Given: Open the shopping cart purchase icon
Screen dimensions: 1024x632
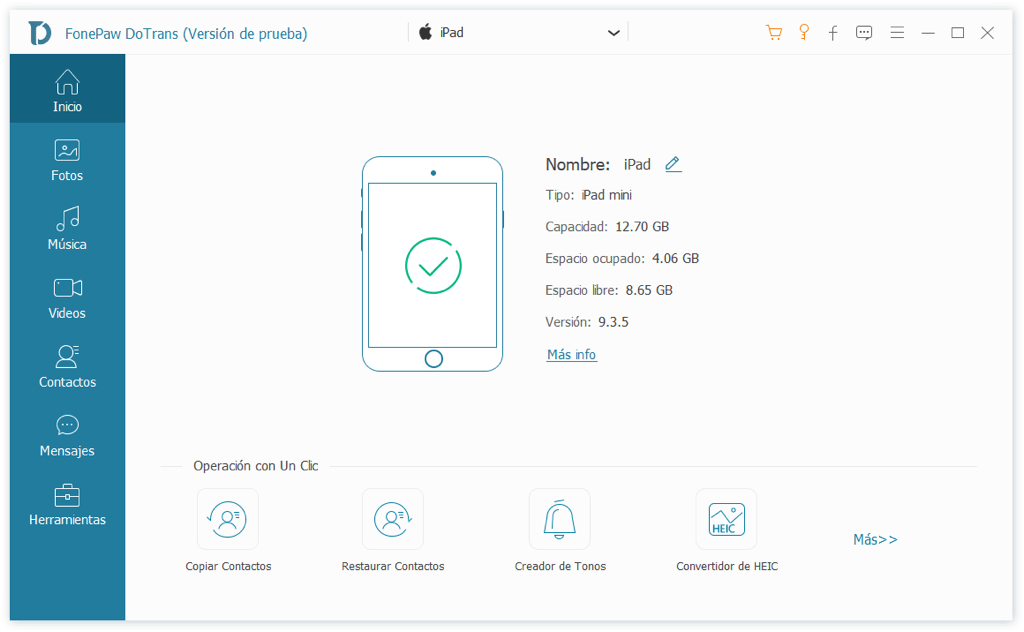Looking at the screenshot, I should click(x=774, y=33).
